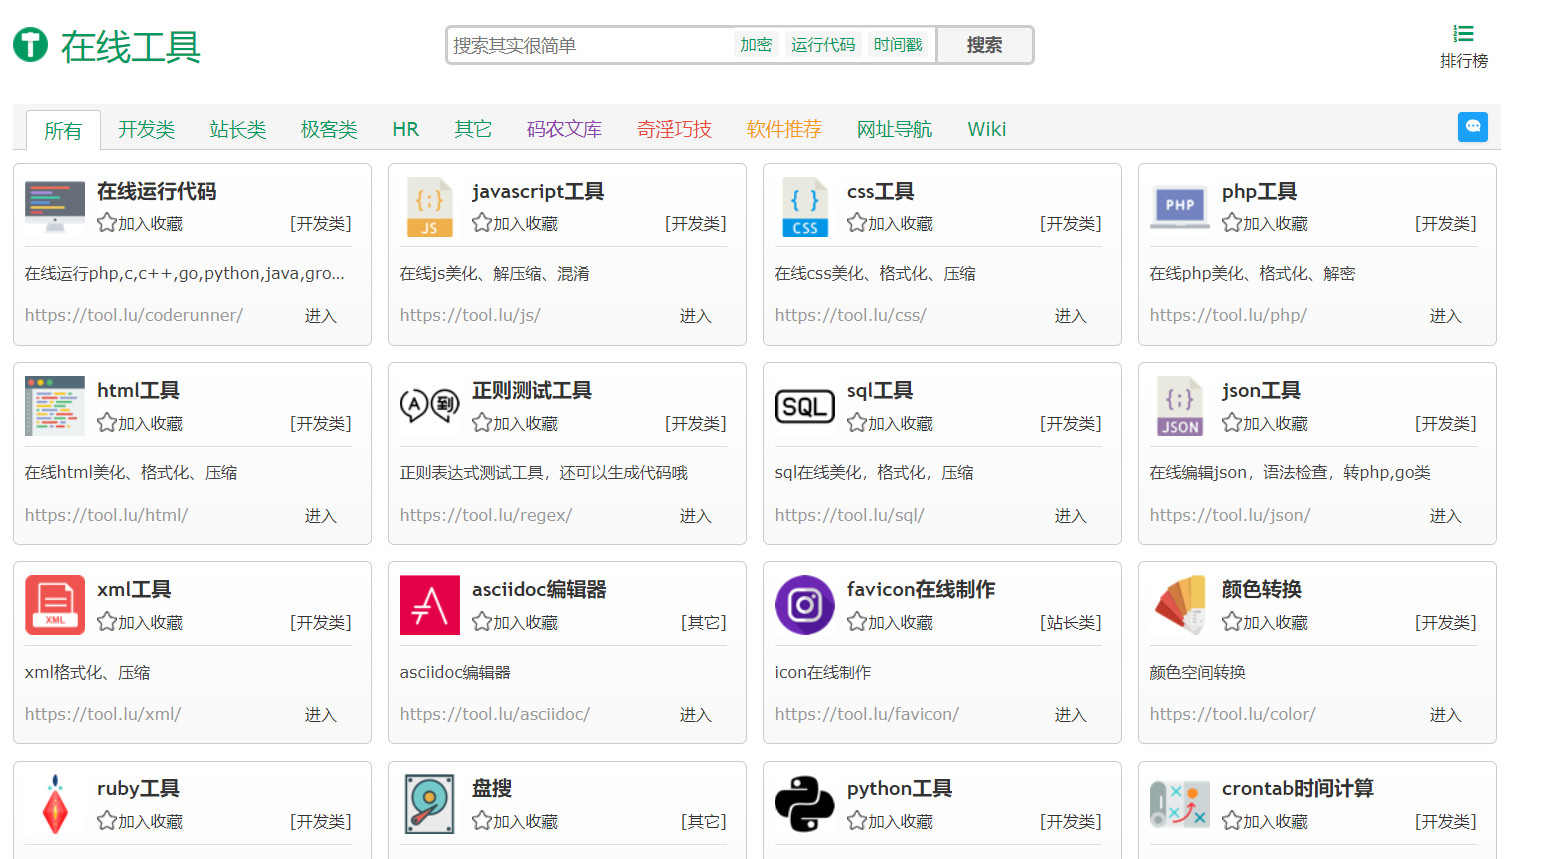
Task: Favorite the html工具 card
Action: point(140,423)
